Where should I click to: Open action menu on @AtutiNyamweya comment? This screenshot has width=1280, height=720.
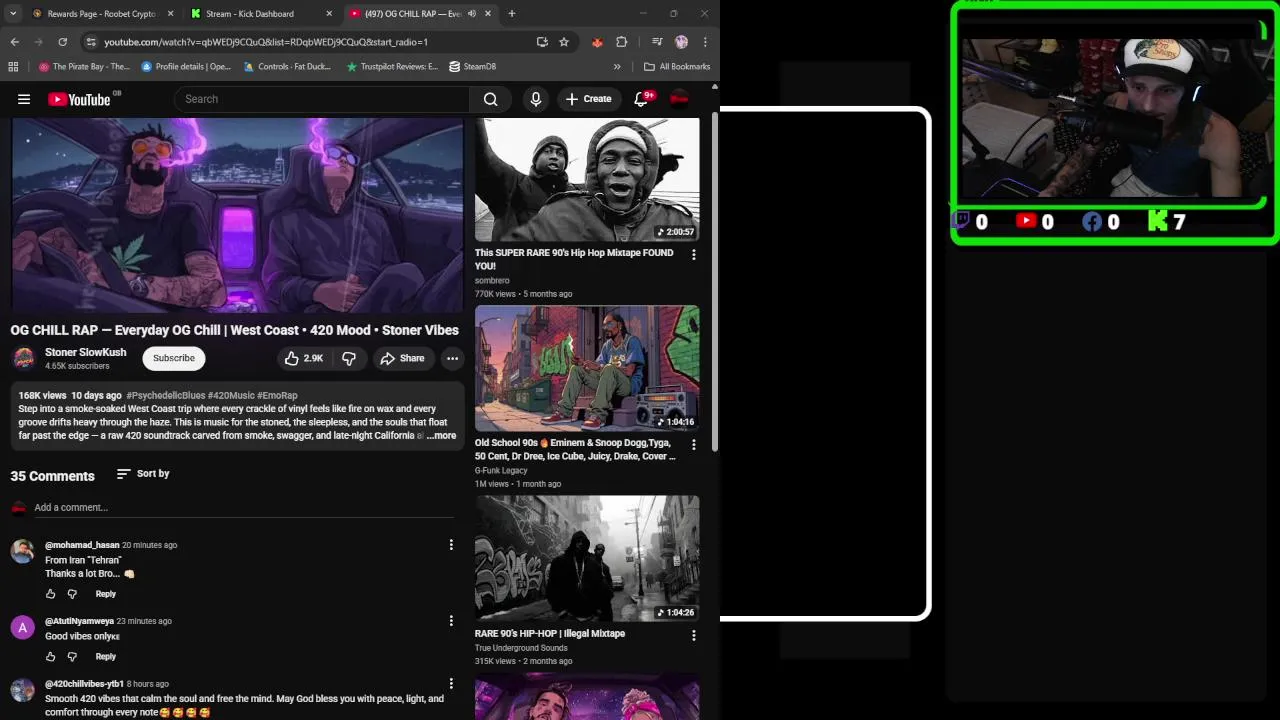[451, 621]
